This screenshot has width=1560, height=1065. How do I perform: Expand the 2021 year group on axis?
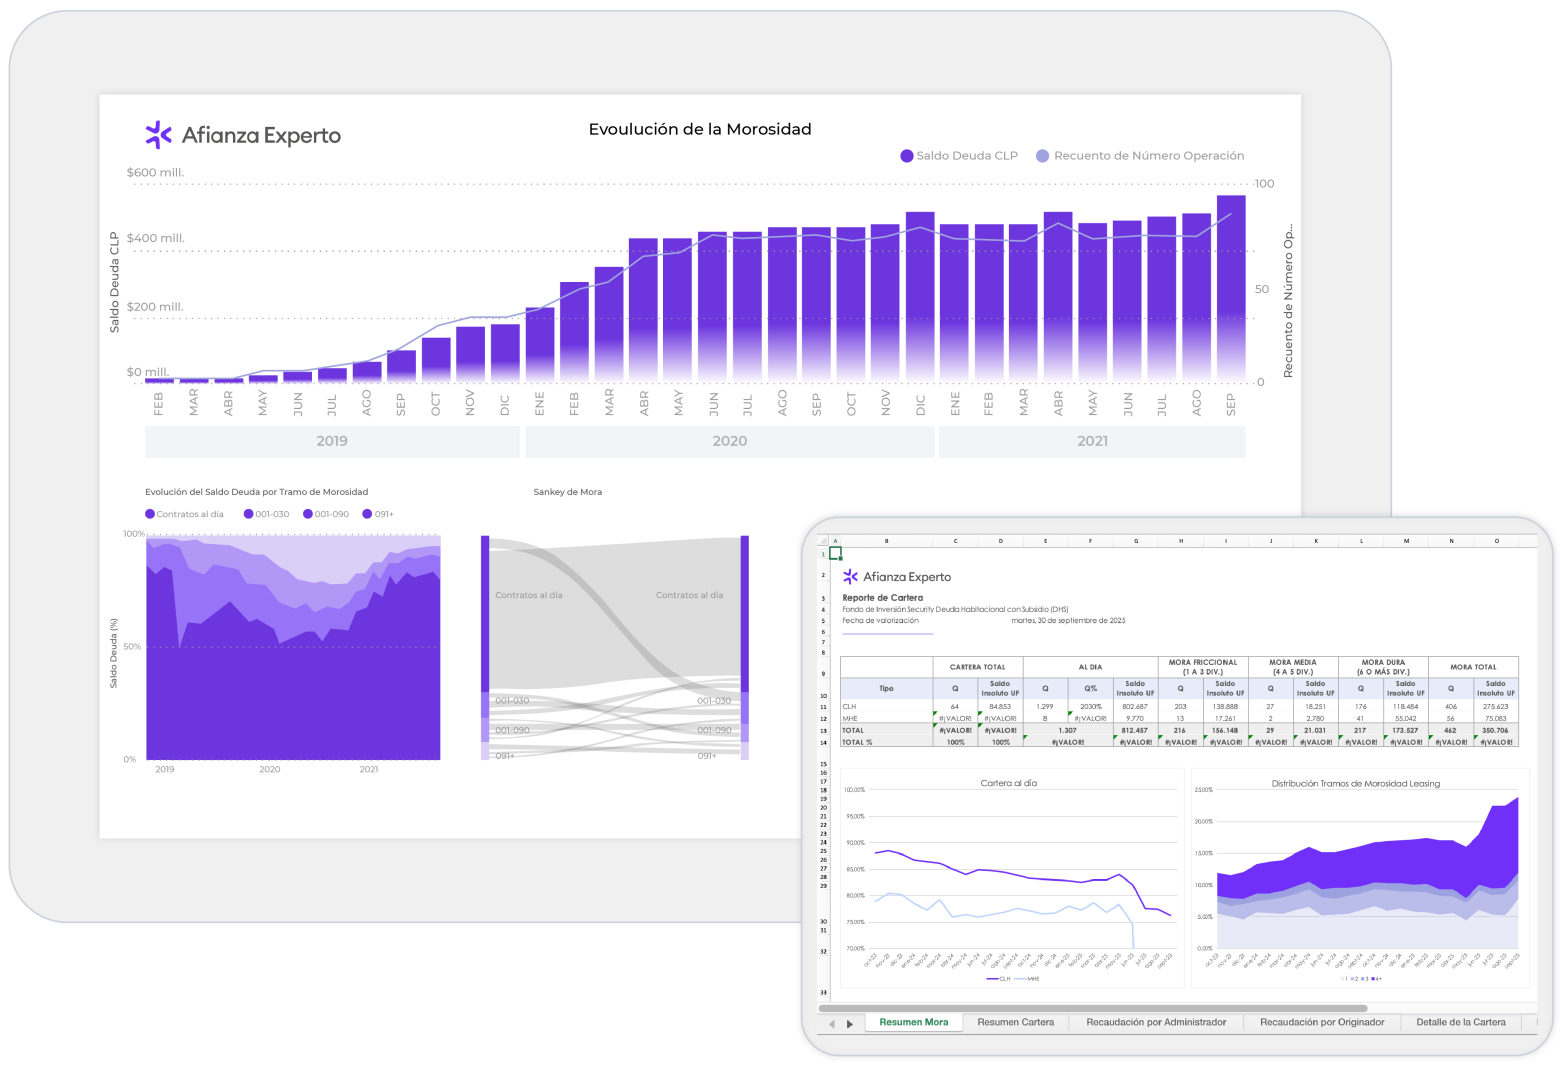tap(1092, 441)
